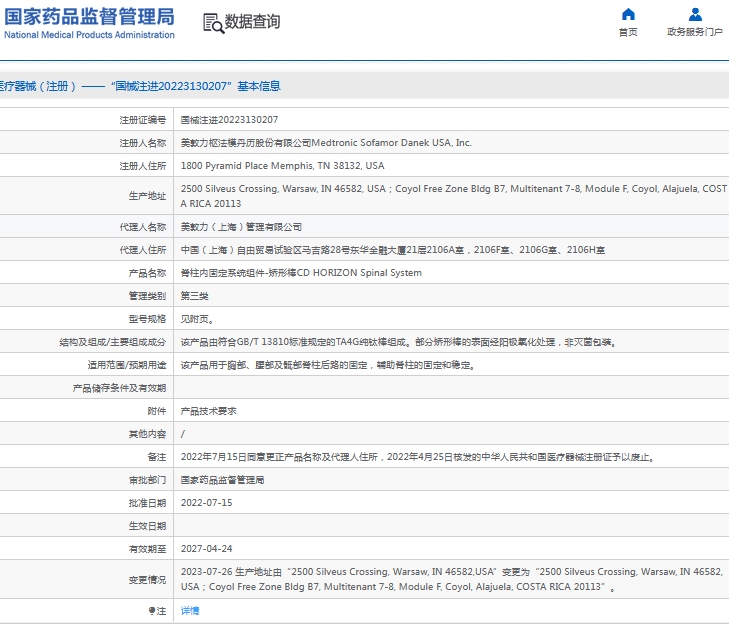Click the page title 基本信息 heading
Viewport: 729px width, 628px height.
point(259,86)
